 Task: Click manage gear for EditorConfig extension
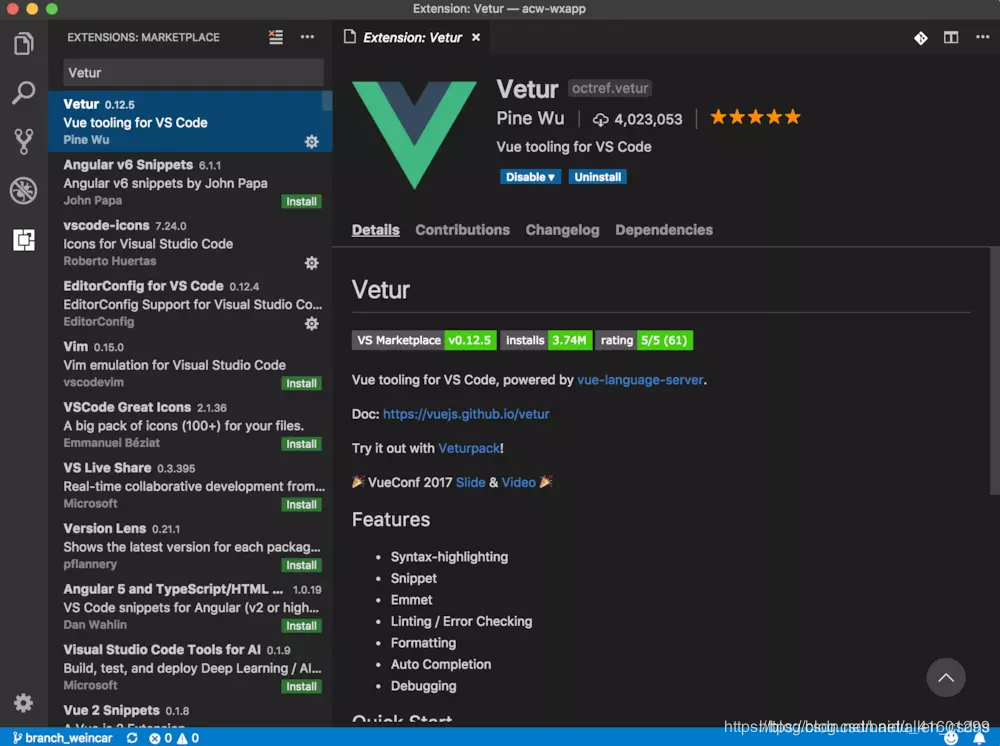point(311,323)
